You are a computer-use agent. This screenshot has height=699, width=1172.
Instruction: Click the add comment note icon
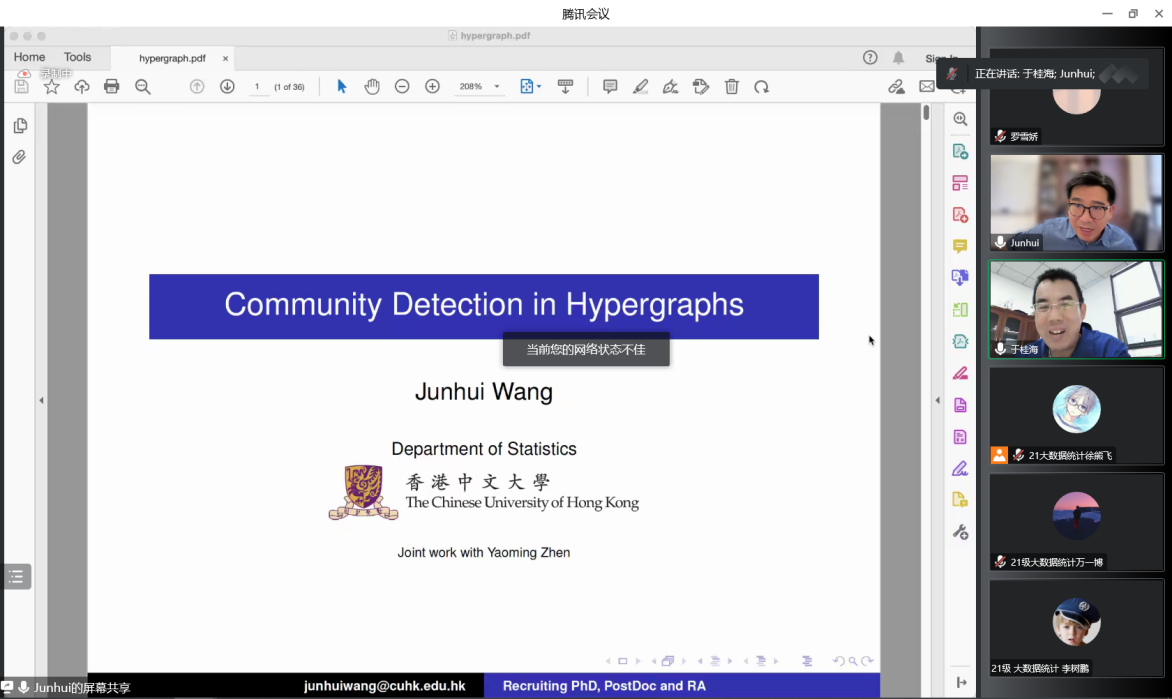tap(610, 87)
